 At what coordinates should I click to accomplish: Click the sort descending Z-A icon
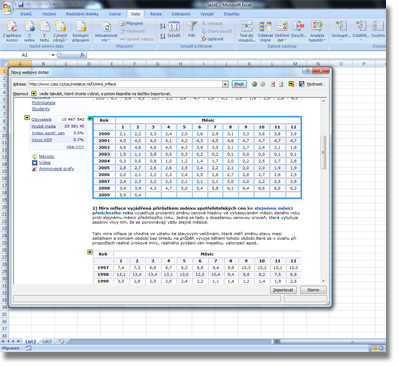(x=163, y=36)
